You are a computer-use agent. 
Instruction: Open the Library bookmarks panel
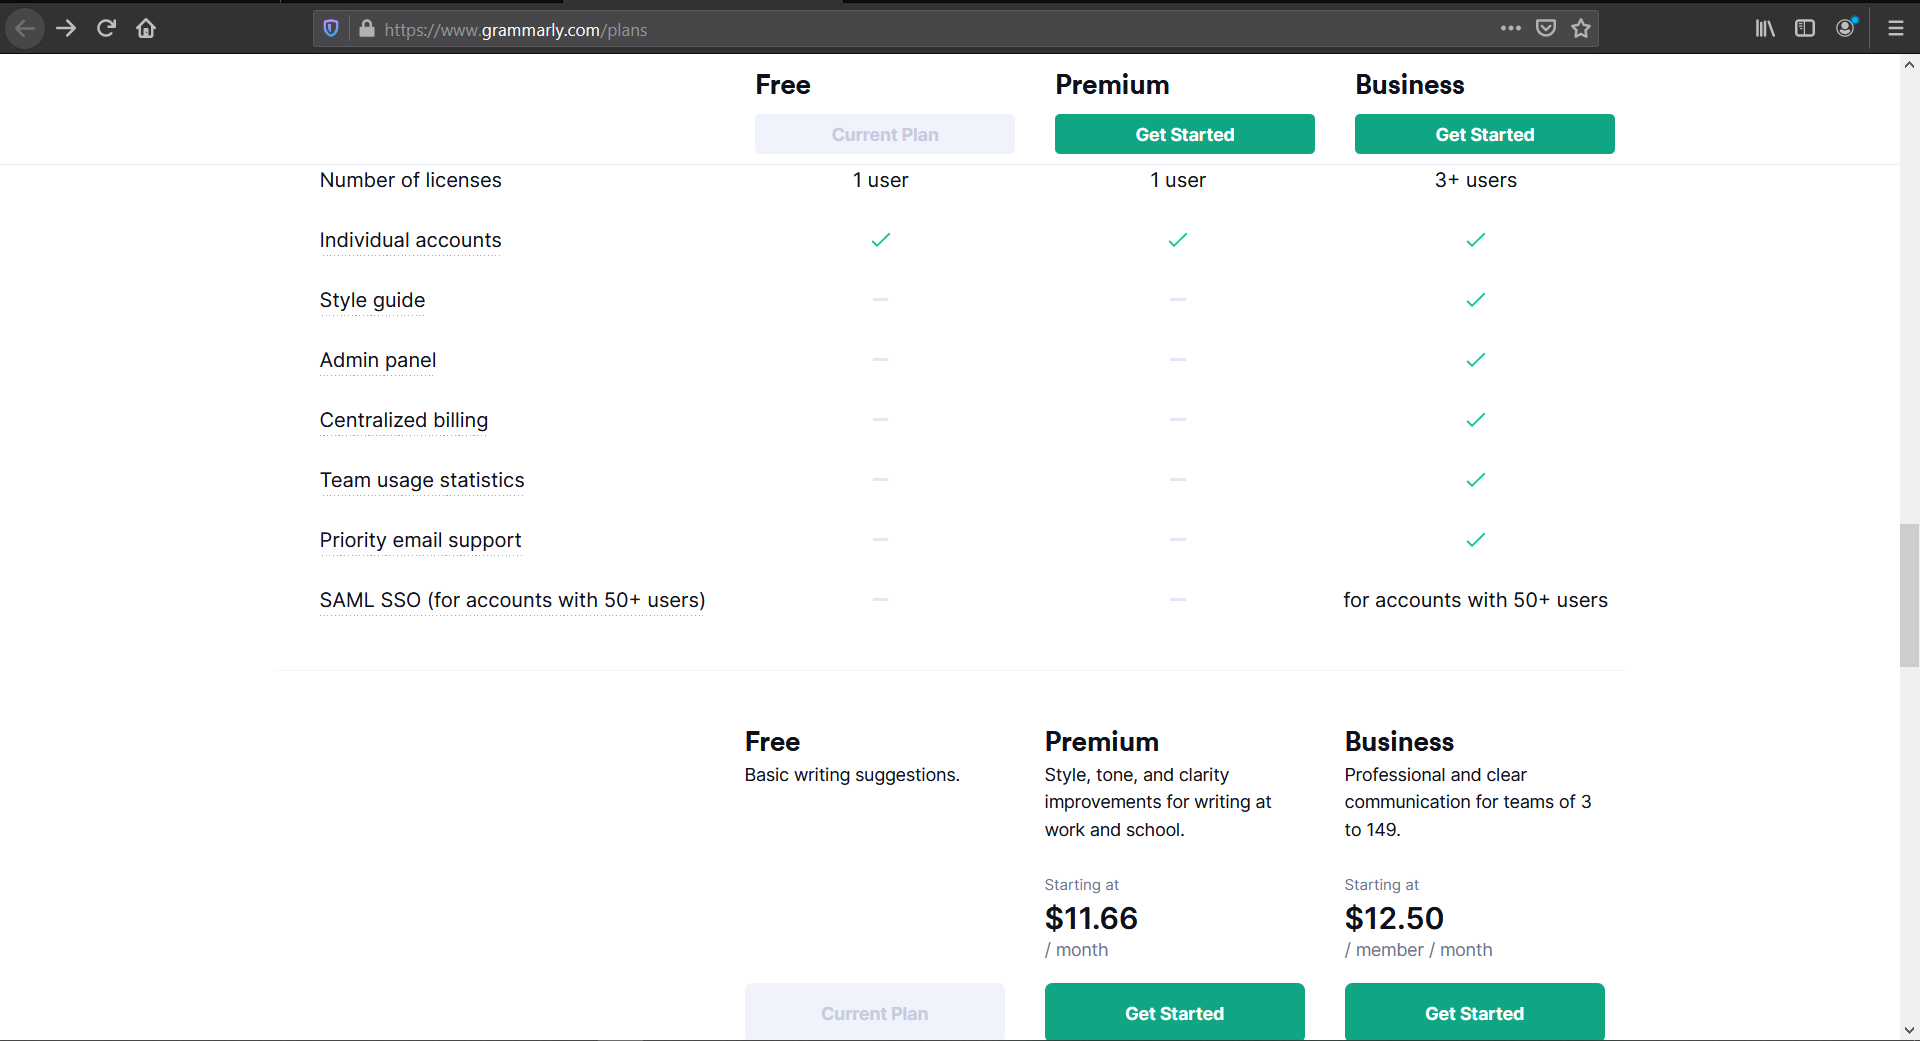tap(1765, 29)
